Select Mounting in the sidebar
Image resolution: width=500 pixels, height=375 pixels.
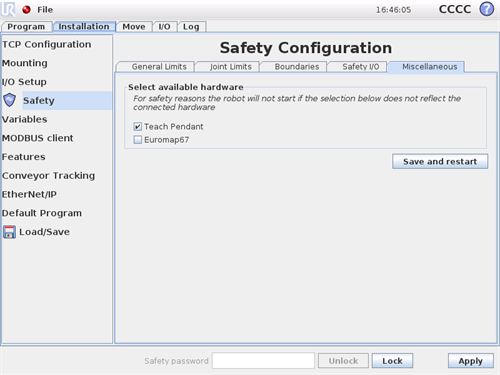[25, 63]
